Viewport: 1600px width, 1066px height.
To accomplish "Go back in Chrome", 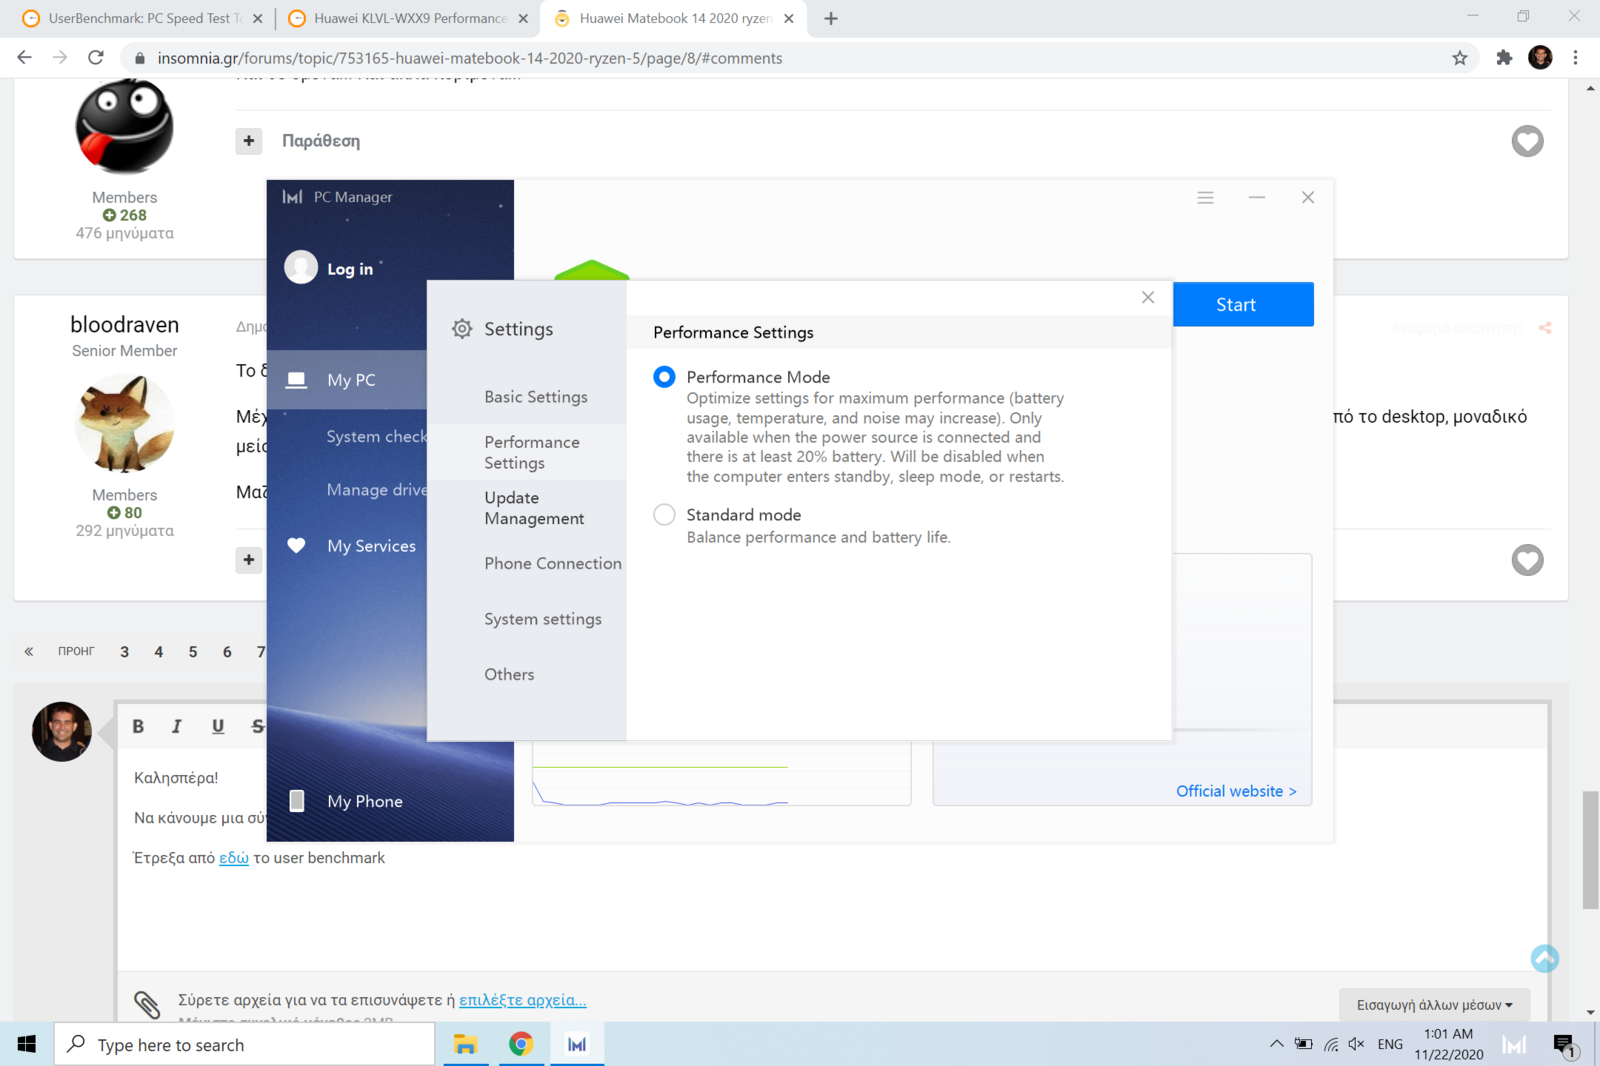I will pos(24,58).
